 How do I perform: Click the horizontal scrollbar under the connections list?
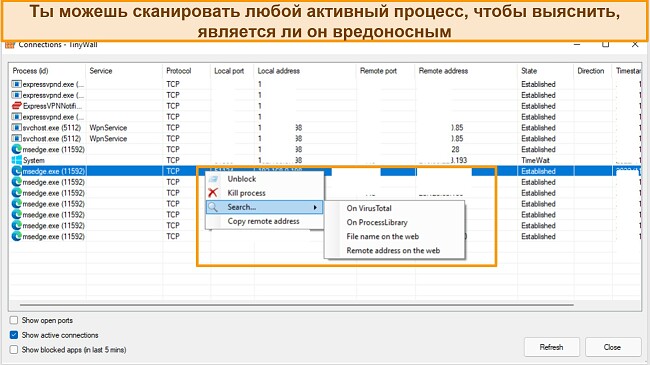296,305
